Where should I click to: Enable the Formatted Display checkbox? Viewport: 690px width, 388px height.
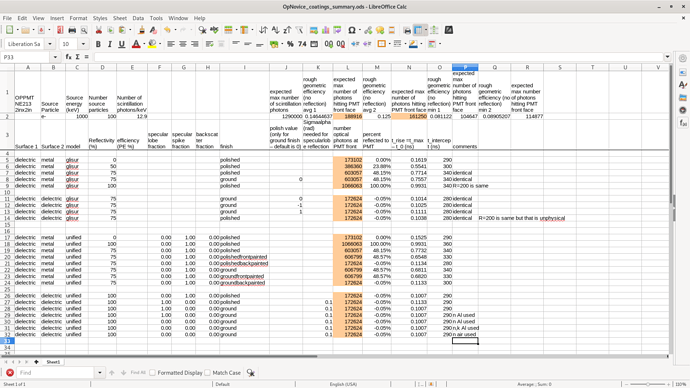(x=153, y=373)
